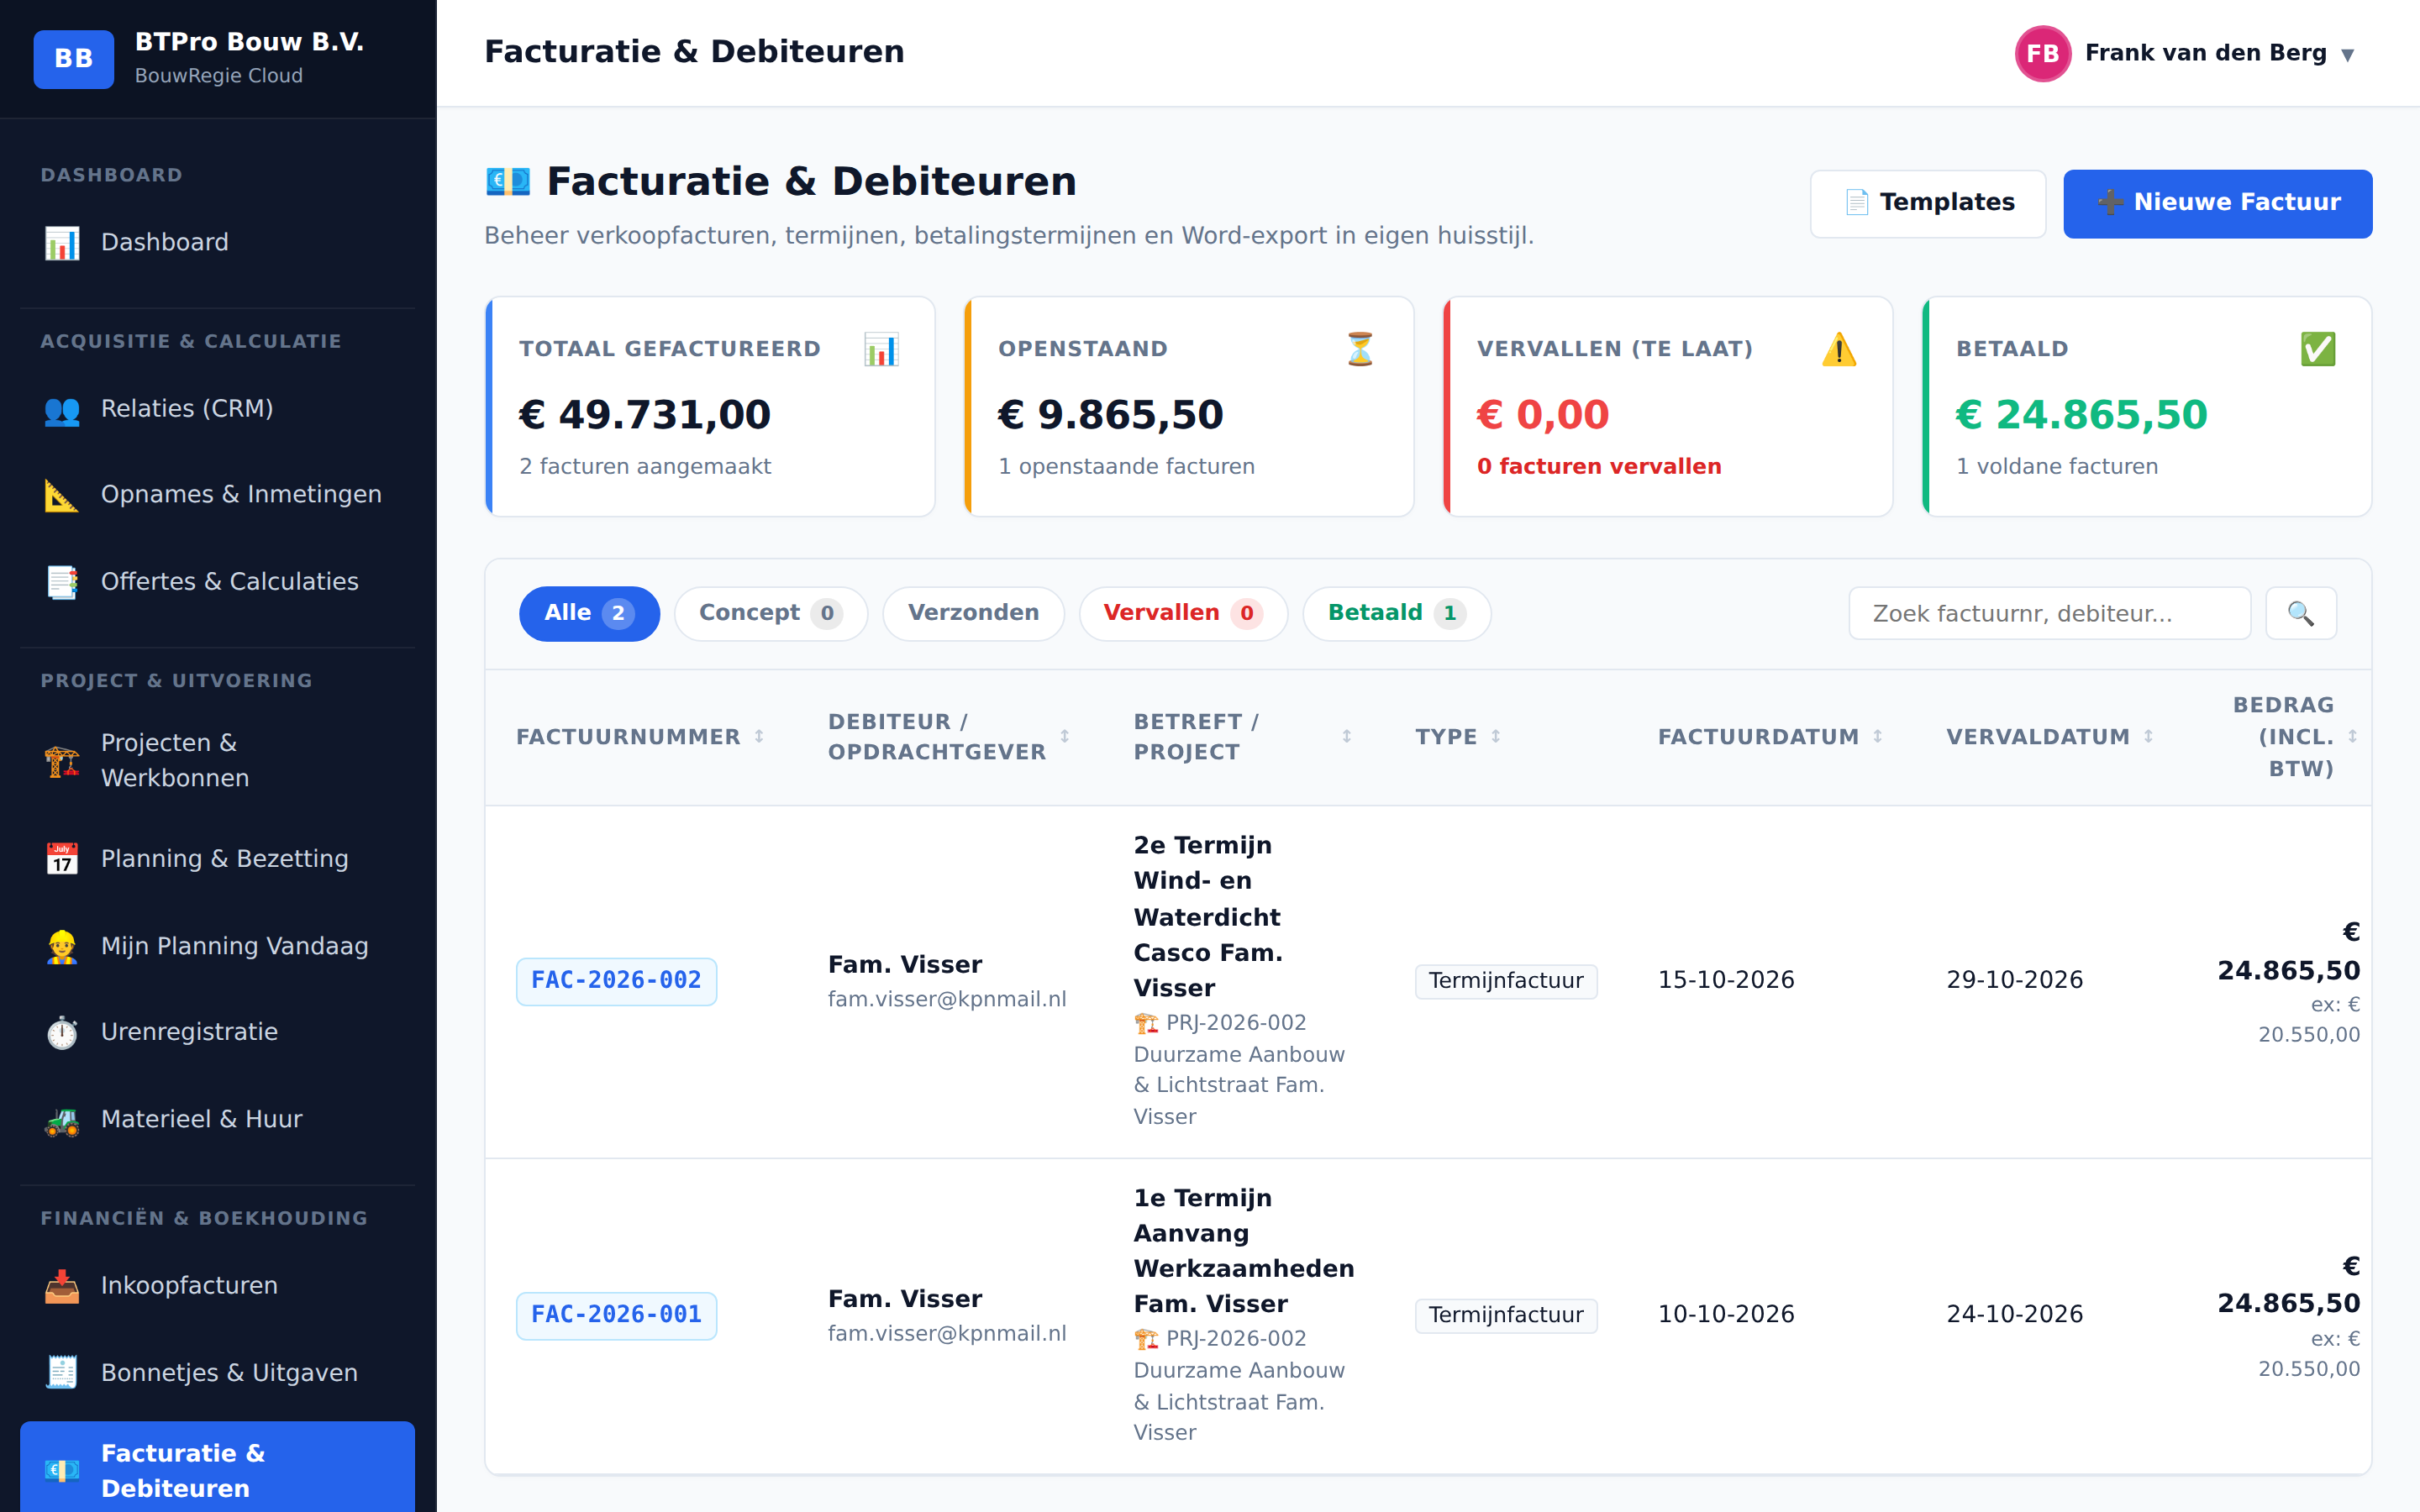Show the Vervallen invoices tab
This screenshot has width=2420, height=1512.
pyautogui.click(x=1183, y=613)
